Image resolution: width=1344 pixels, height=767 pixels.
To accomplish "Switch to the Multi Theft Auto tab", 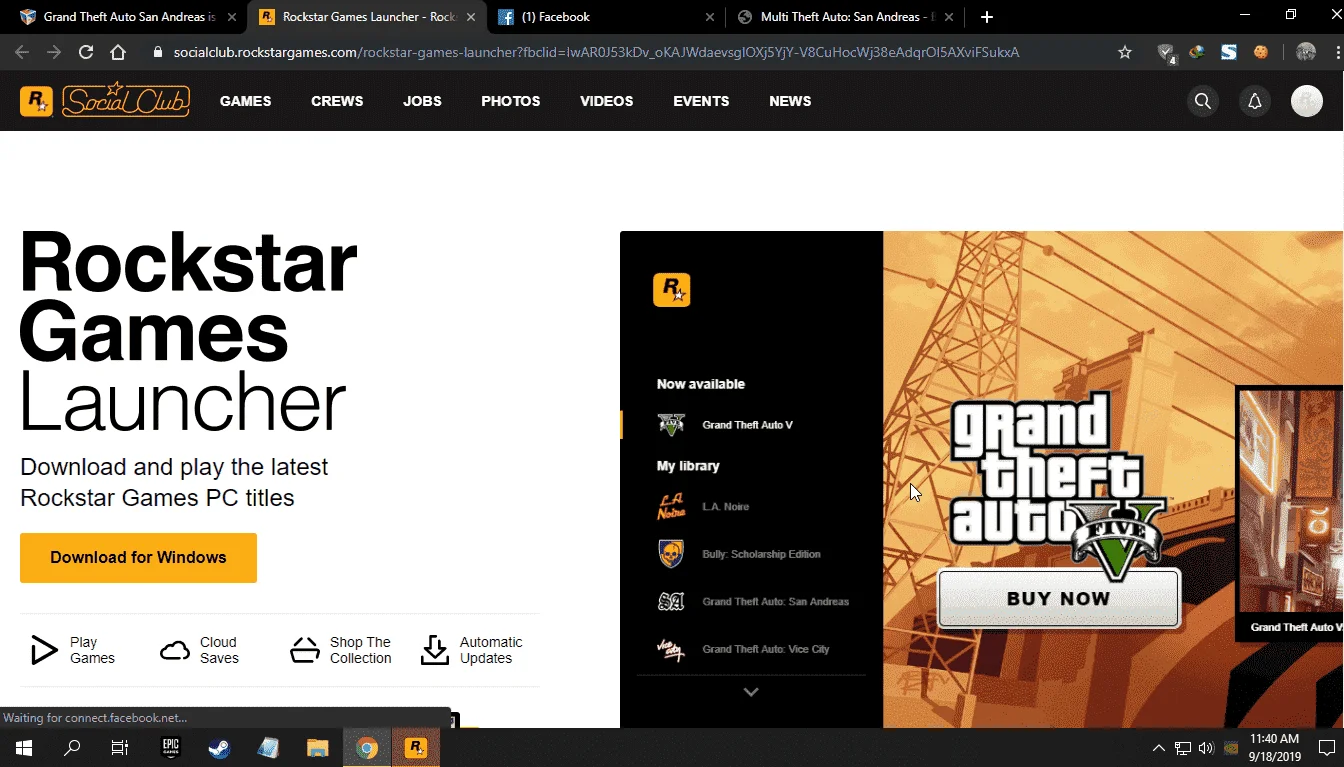I will 847,17.
